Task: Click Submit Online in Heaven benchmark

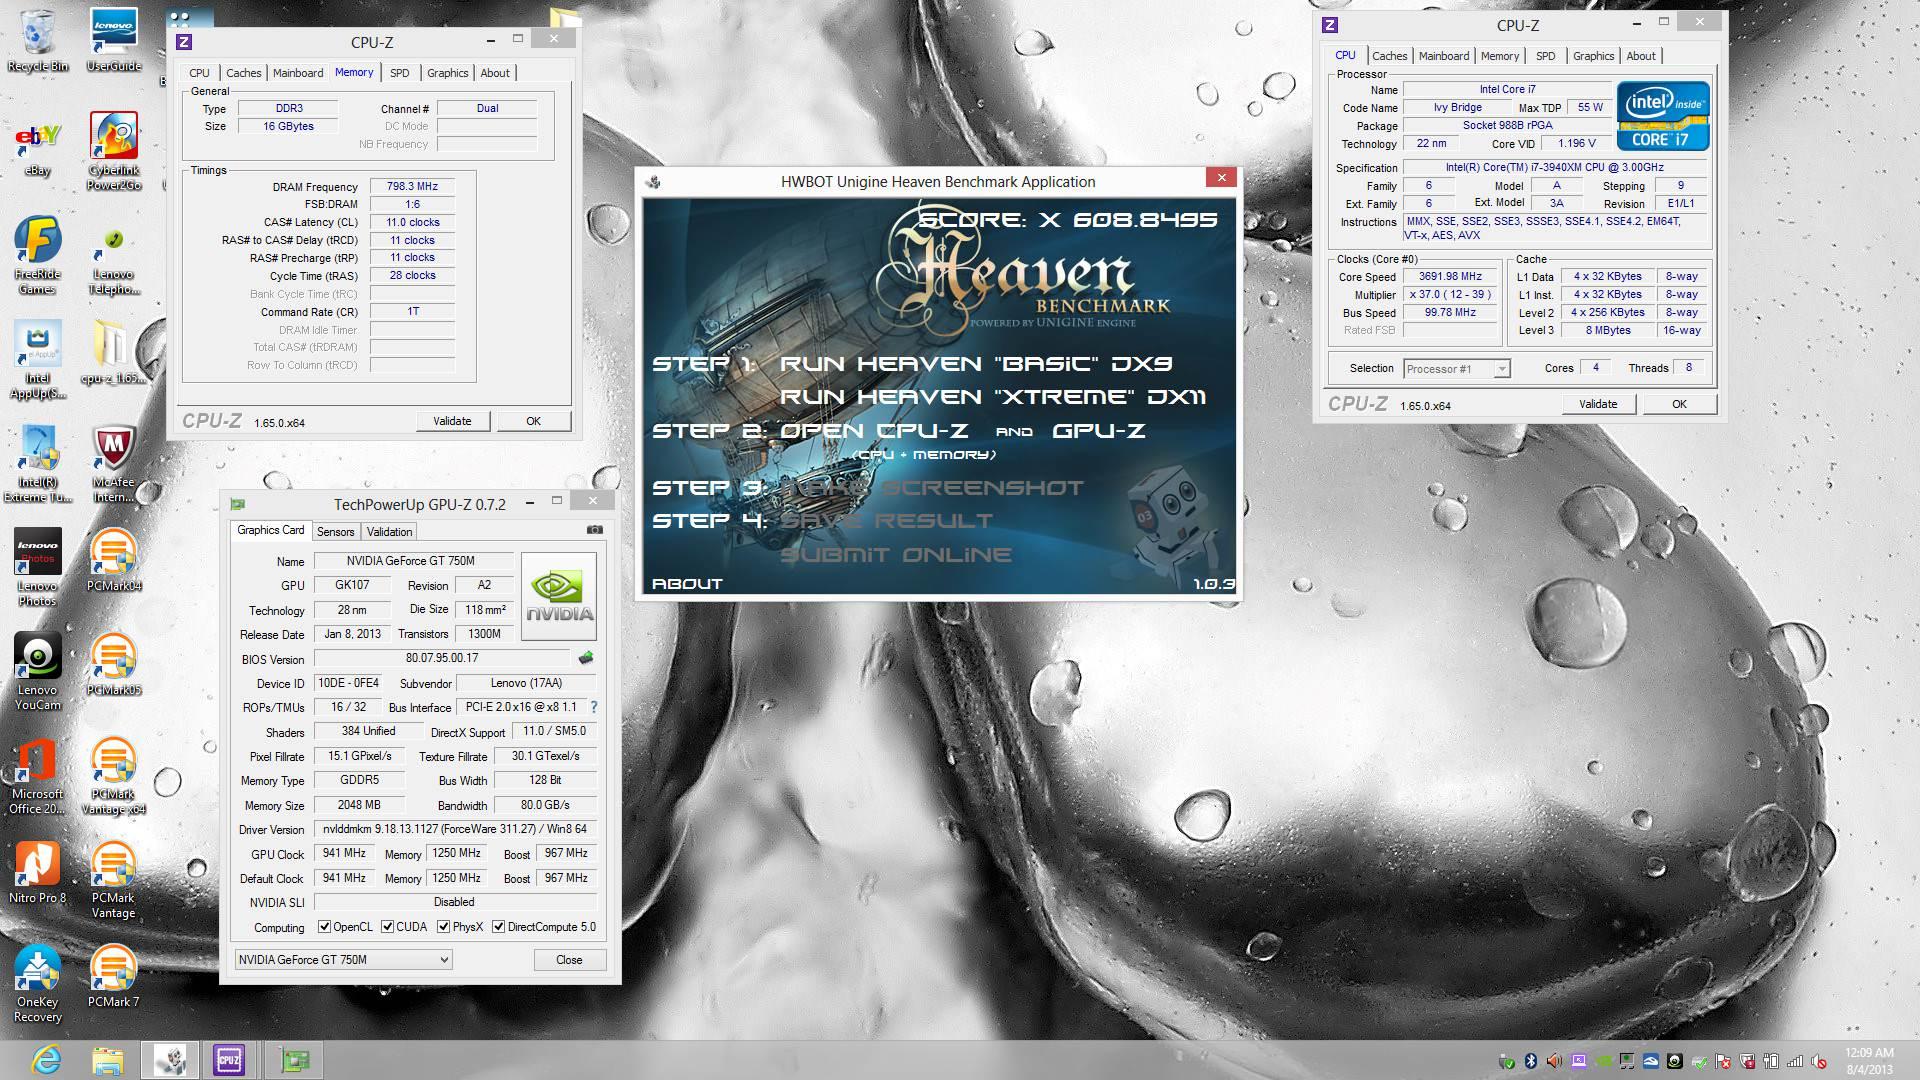Action: coord(896,555)
